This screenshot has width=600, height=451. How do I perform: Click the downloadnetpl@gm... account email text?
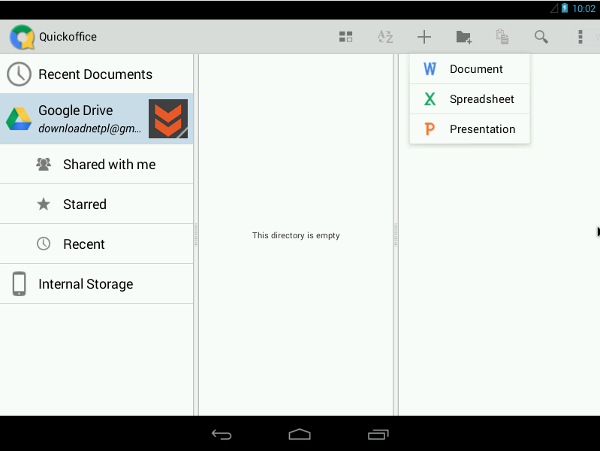point(90,129)
